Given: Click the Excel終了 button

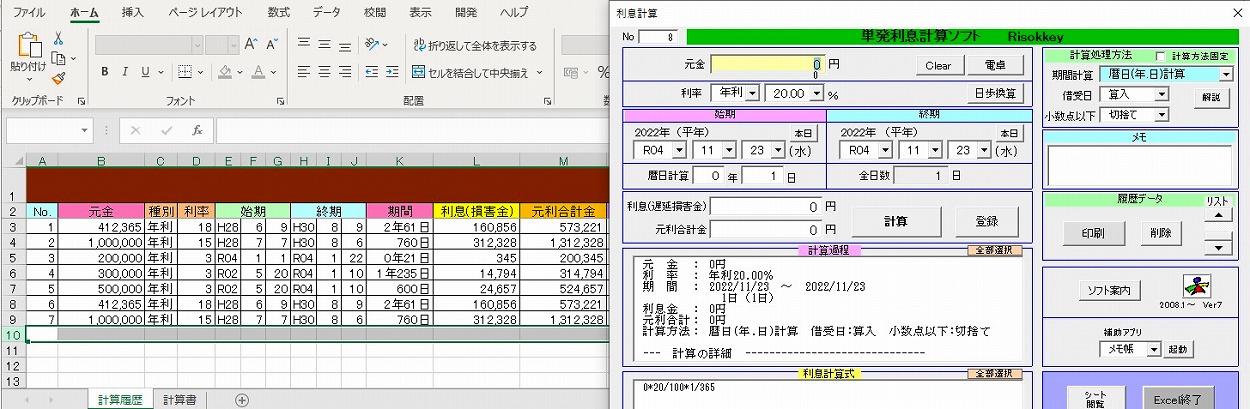Looking at the screenshot, I should (1178, 399).
